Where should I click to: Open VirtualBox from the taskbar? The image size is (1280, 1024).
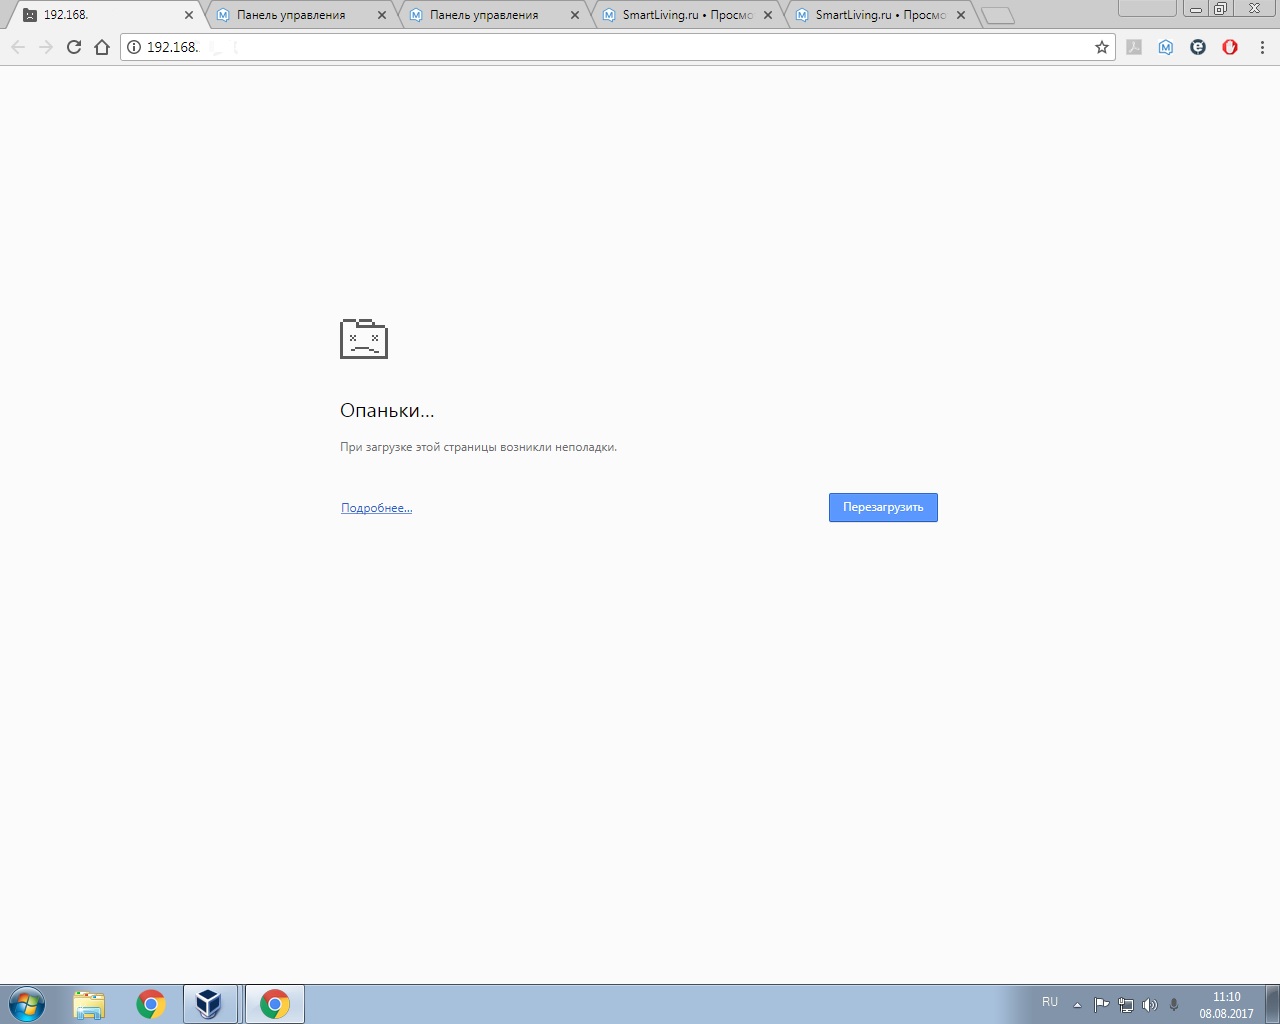tap(209, 1004)
